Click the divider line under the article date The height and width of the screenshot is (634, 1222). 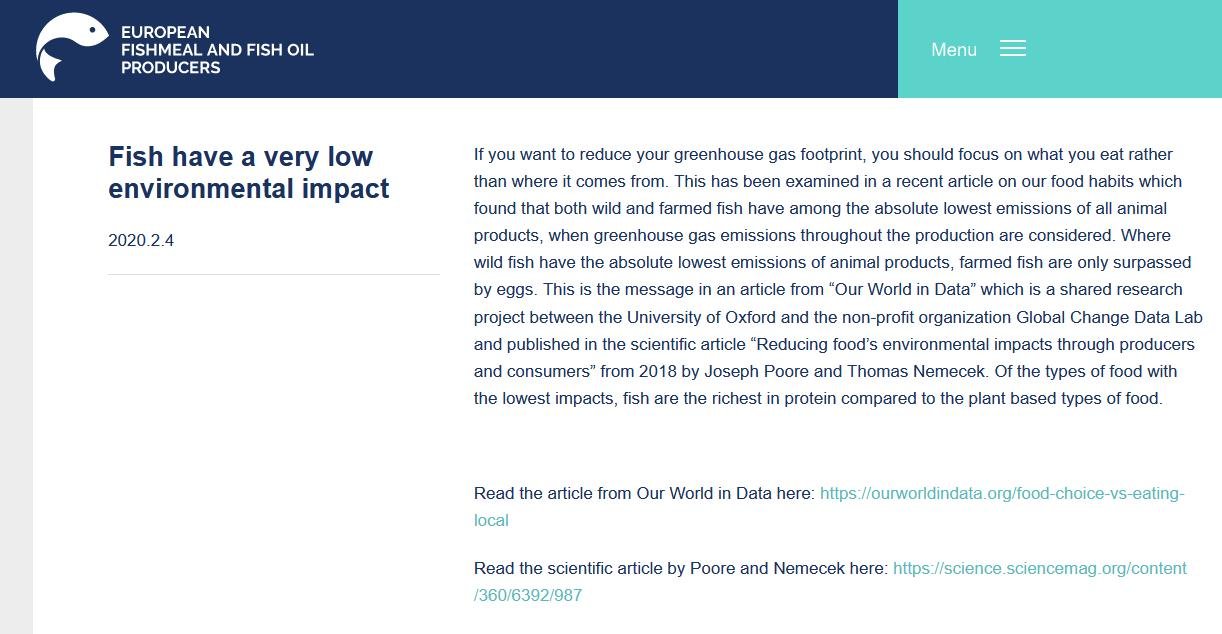click(x=274, y=276)
